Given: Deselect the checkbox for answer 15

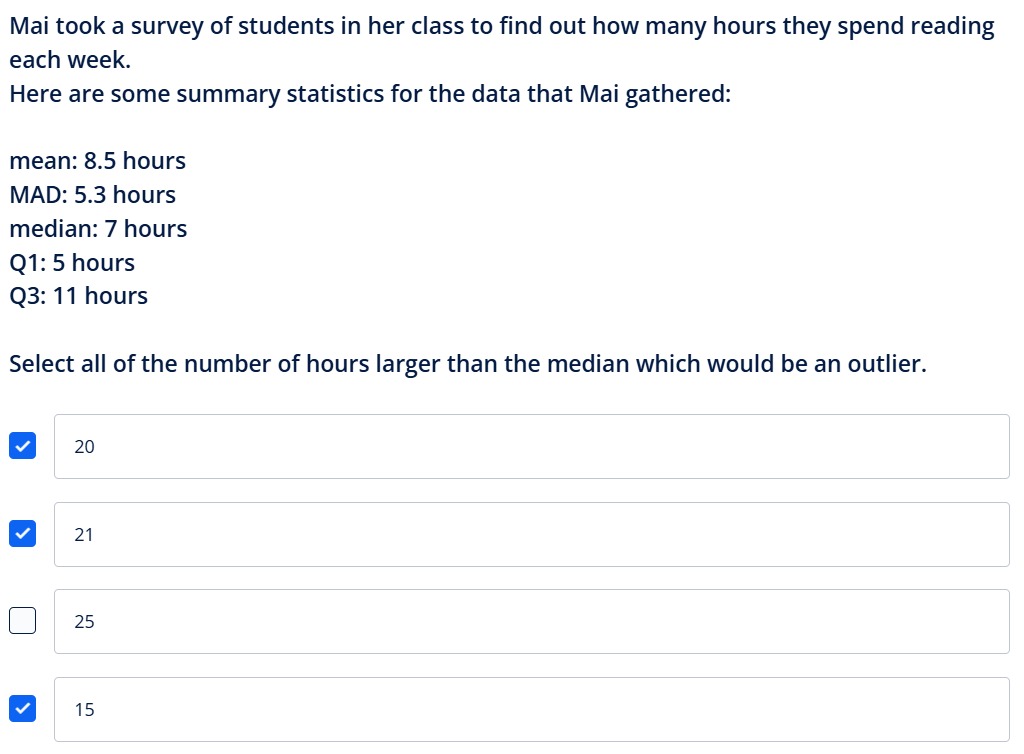Looking at the screenshot, I should pos(22,708).
